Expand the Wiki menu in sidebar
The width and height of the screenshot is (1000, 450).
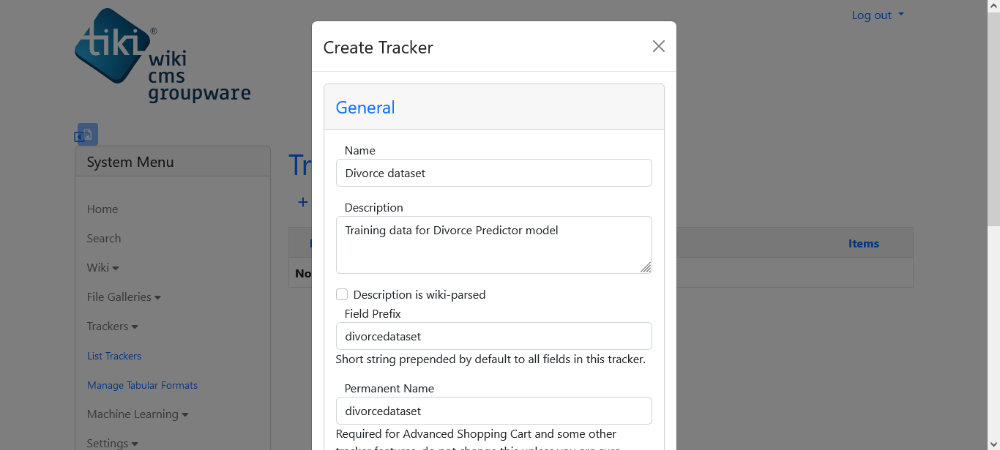point(103,268)
